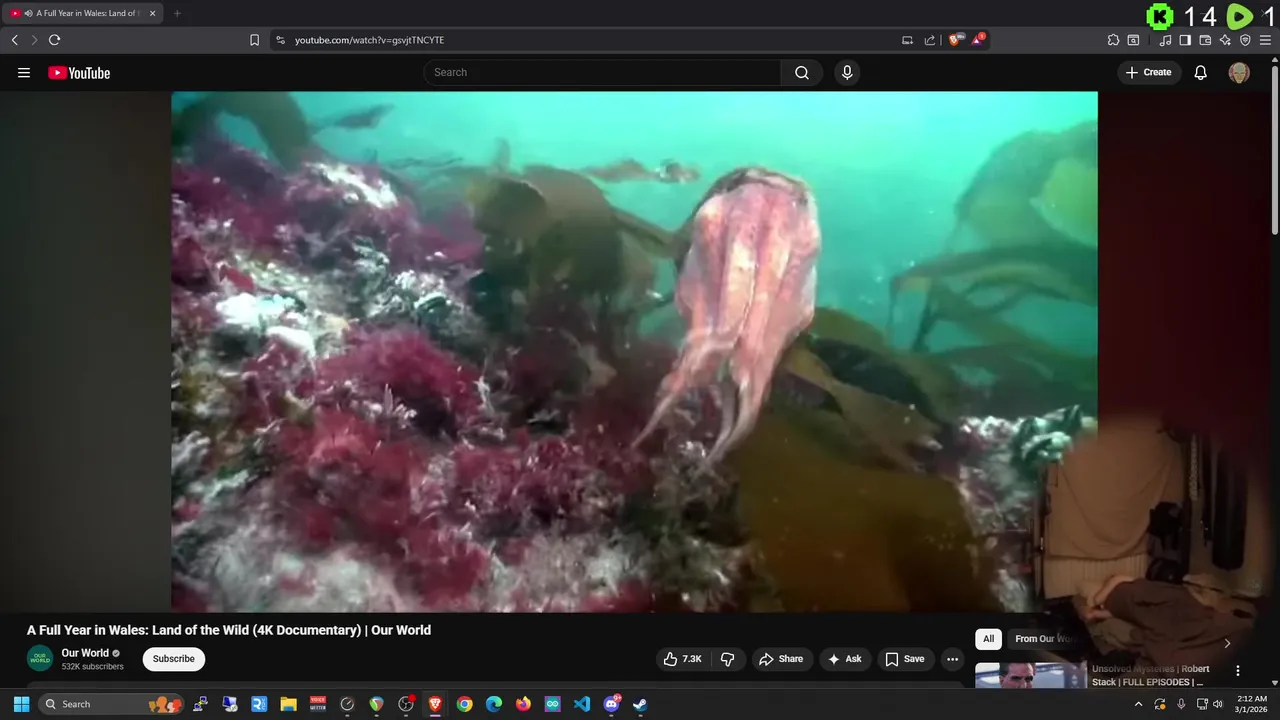Select the All filter chip
The height and width of the screenshot is (720, 1280).
(988, 639)
